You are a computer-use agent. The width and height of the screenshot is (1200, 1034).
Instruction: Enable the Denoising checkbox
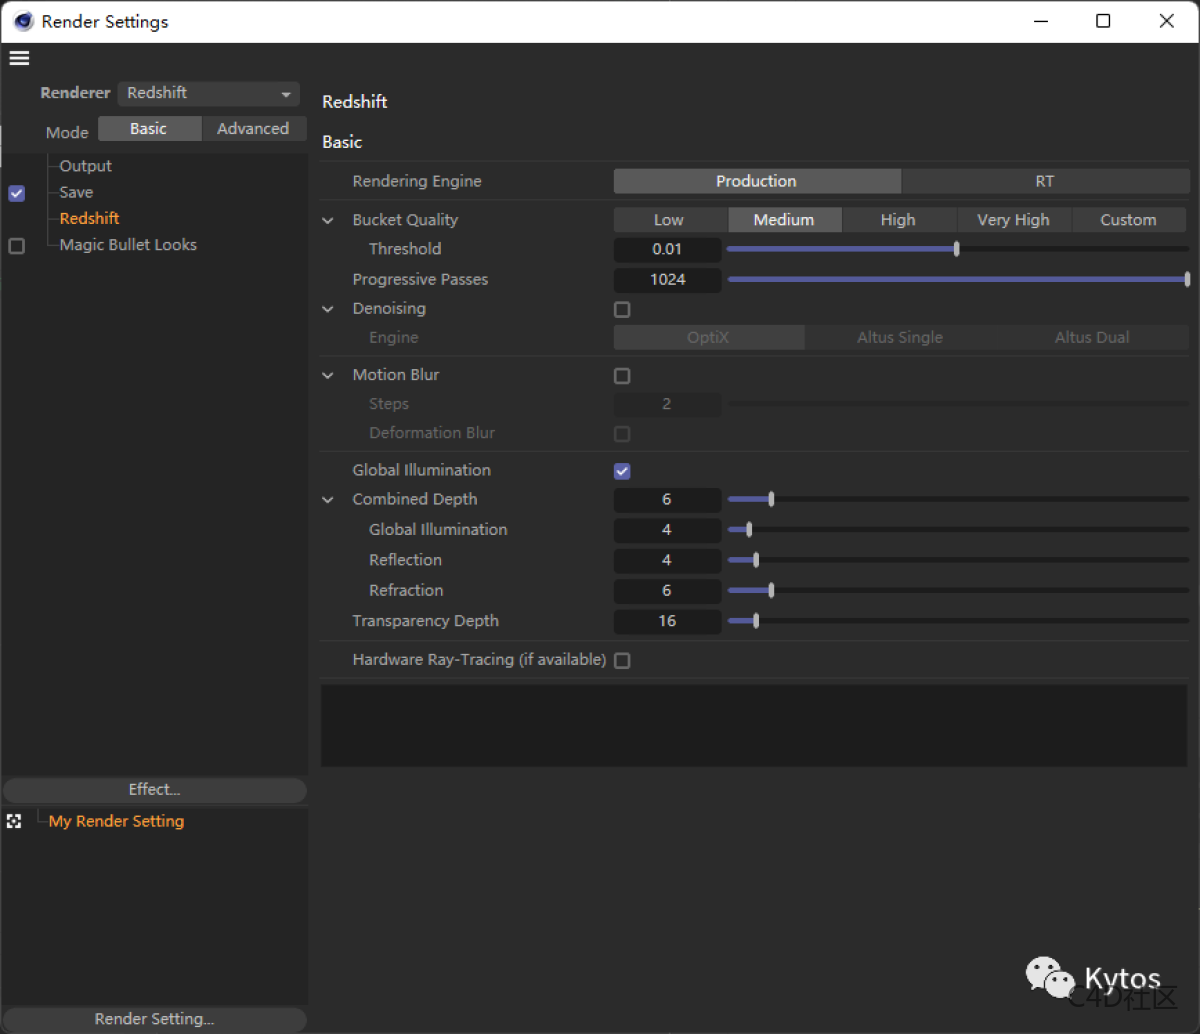point(622,310)
